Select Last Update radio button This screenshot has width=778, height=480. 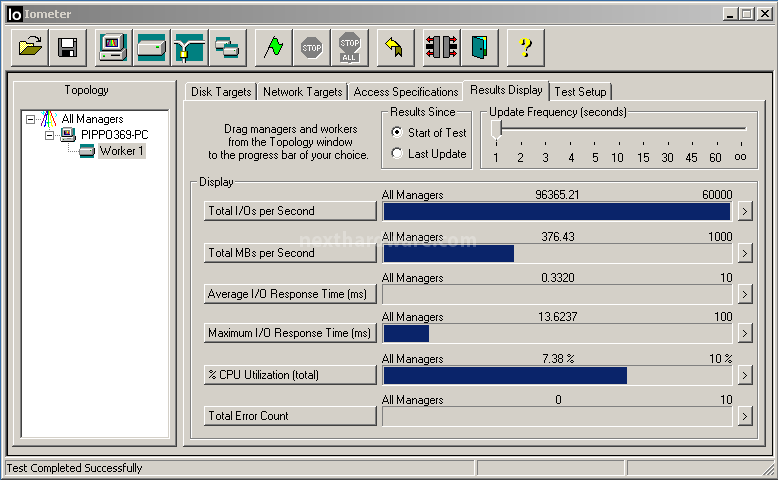point(396,153)
